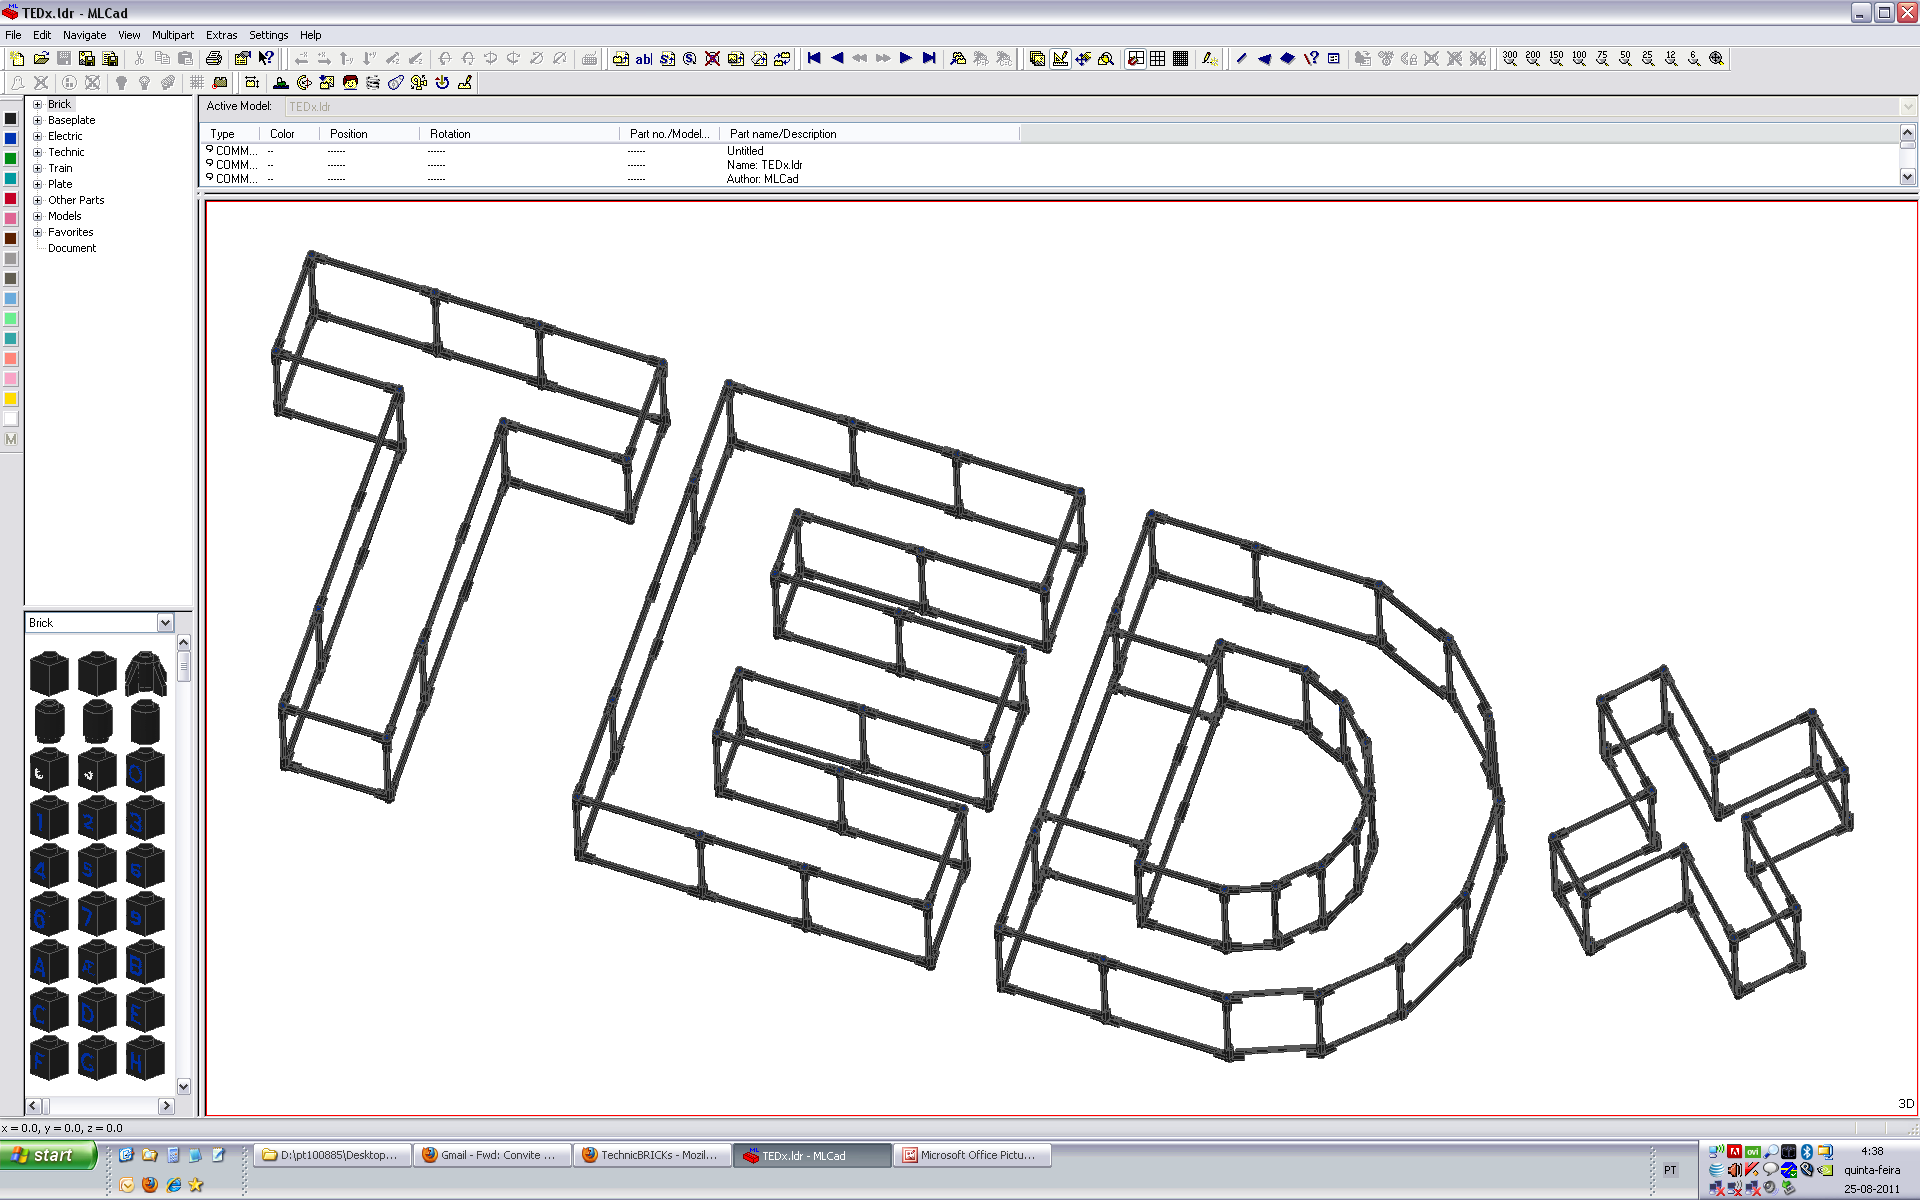Click the Windows start button

[x=49, y=1155]
